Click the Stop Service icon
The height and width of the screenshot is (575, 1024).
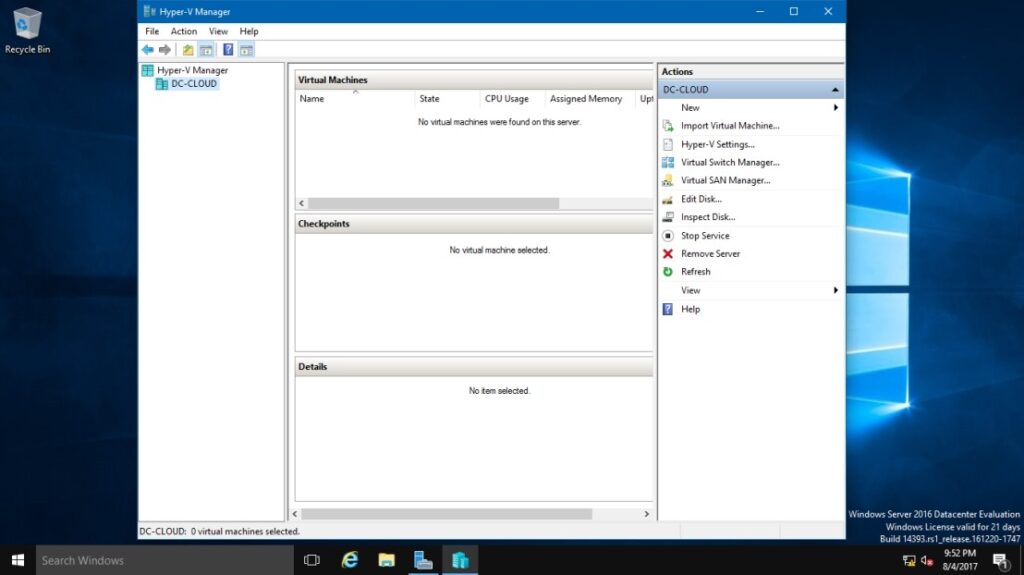[667, 235]
